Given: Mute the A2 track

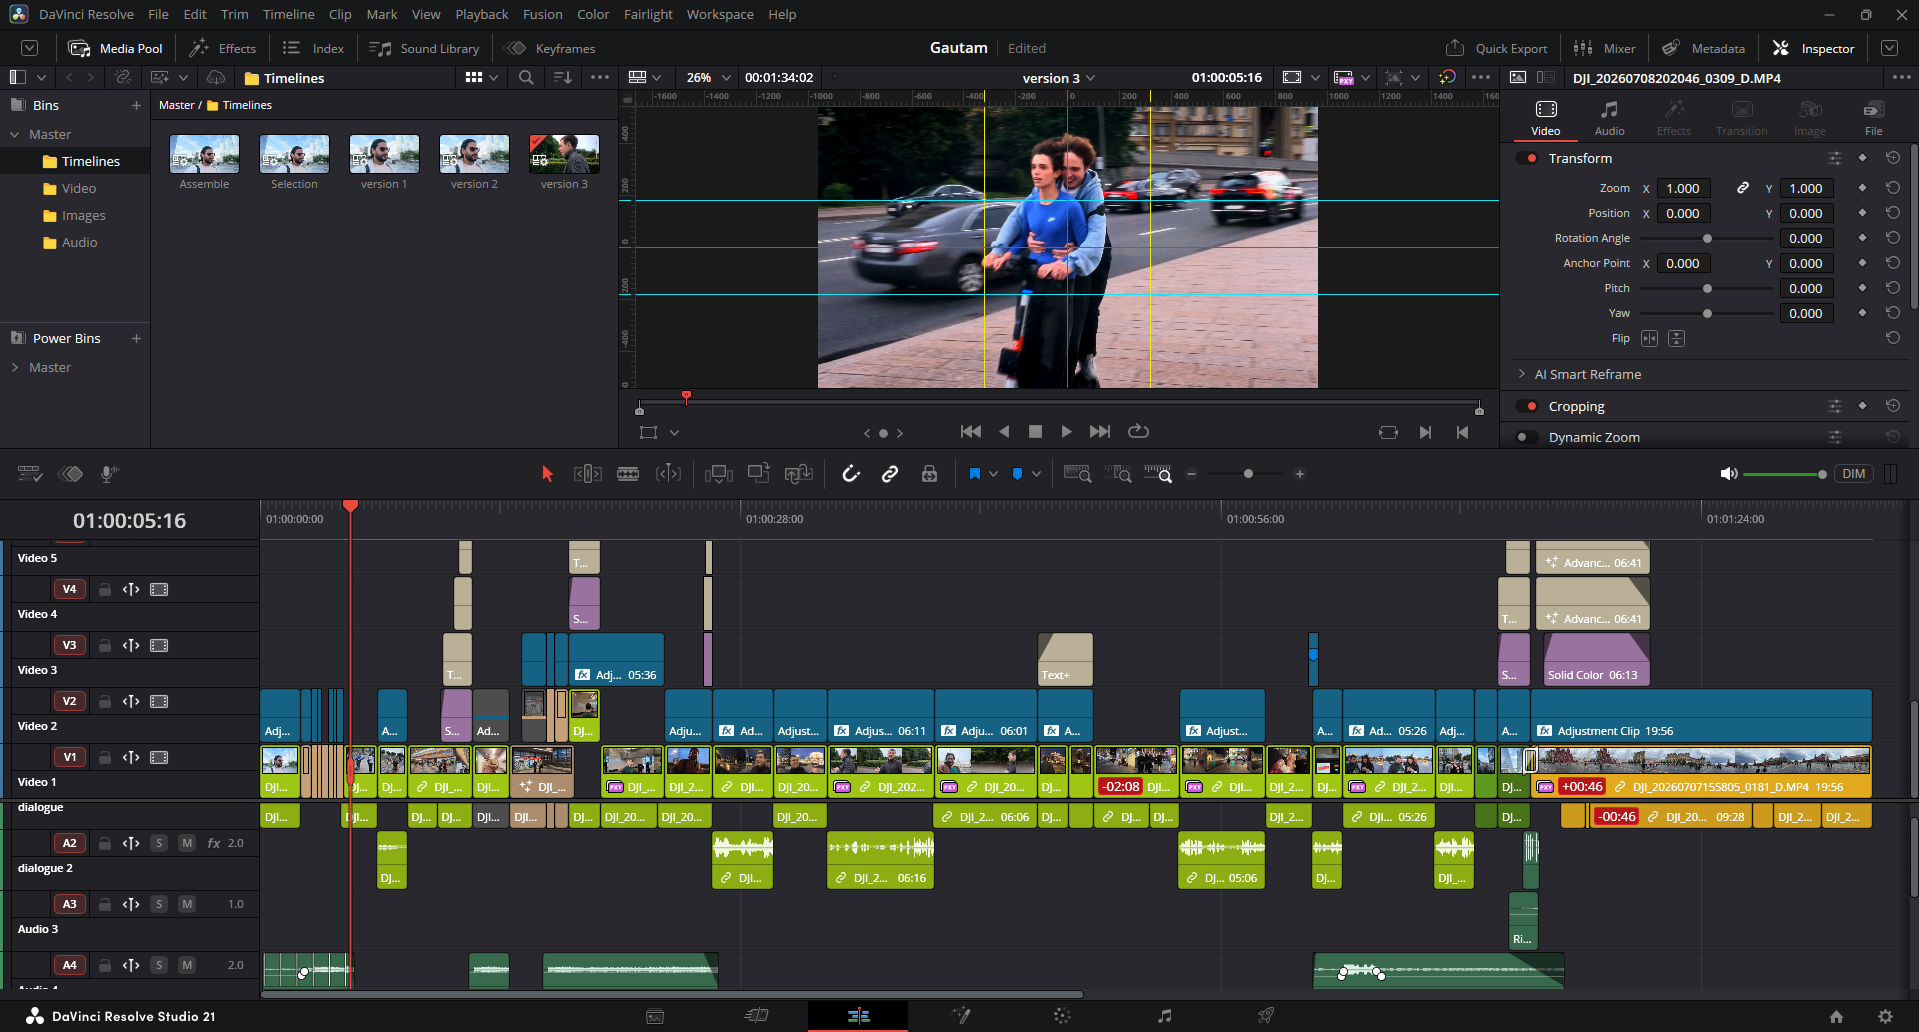Looking at the screenshot, I should pyautogui.click(x=187, y=843).
